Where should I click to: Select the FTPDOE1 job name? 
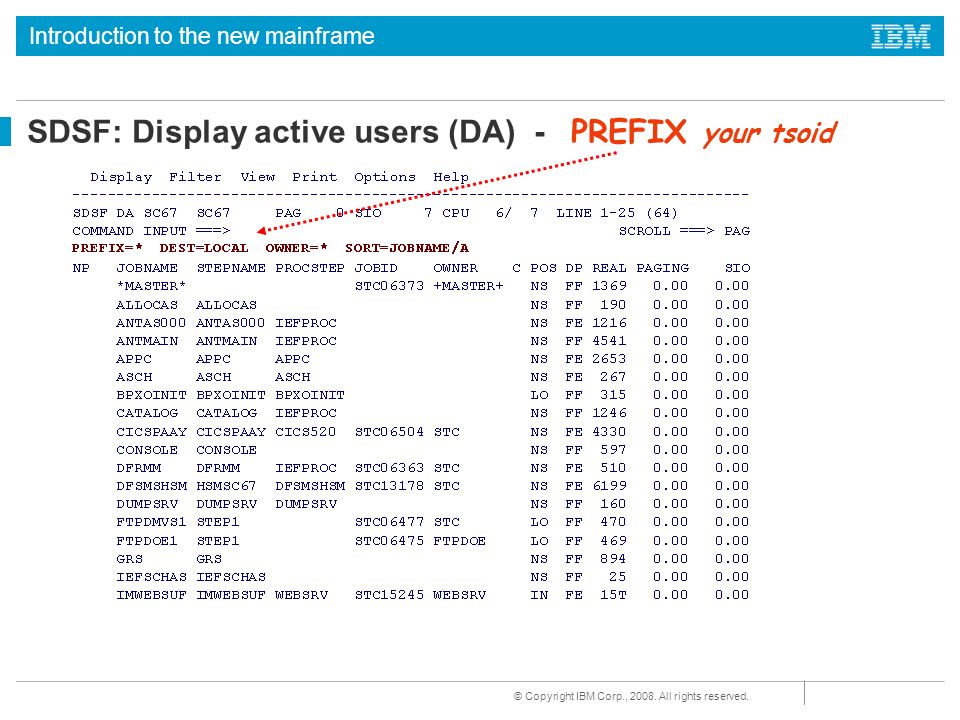(x=146, y=541)
